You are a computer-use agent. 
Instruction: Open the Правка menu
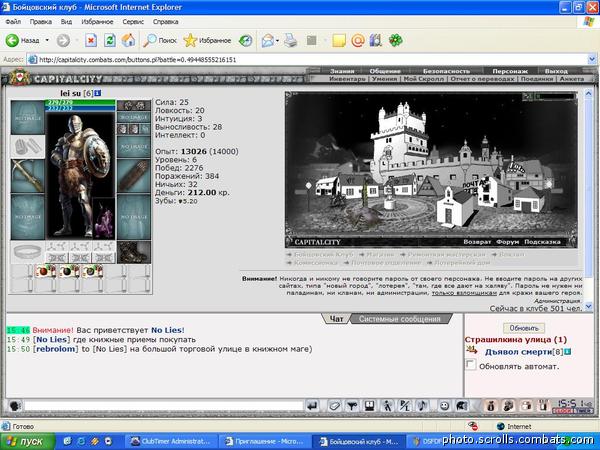[41, 22]
